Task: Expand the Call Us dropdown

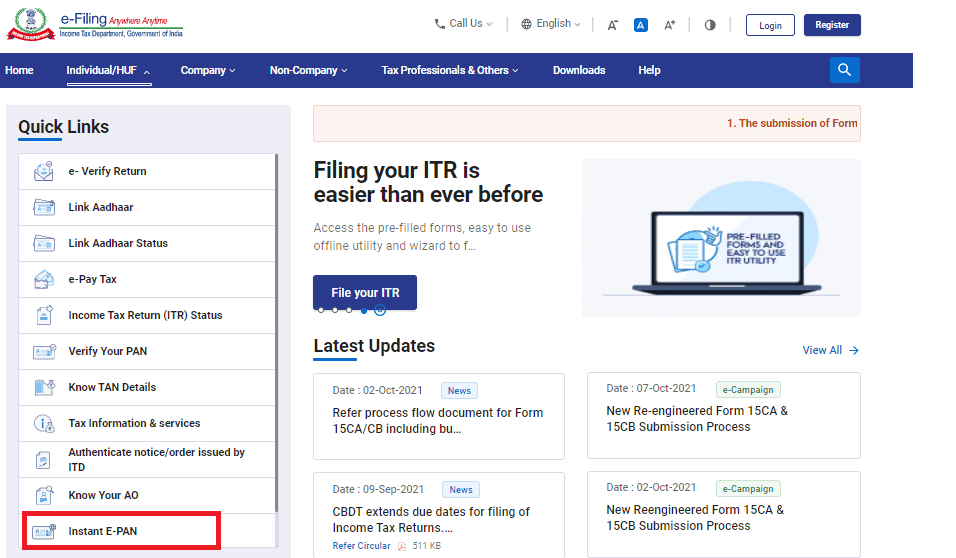Action: [464, 24]
